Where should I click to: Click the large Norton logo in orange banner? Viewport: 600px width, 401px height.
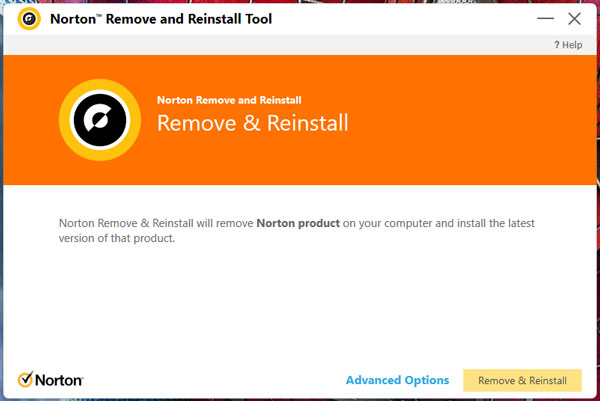(100, 120)
